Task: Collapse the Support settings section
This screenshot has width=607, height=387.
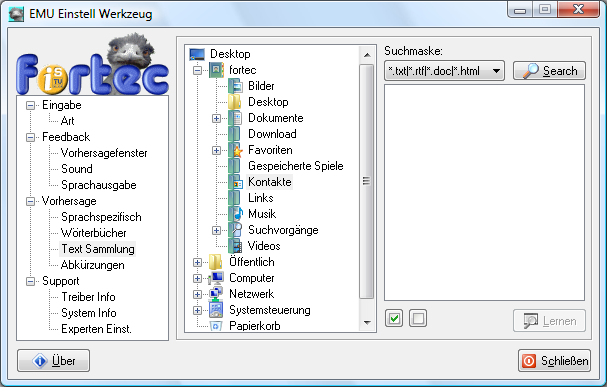Action: [x=30, y=281]
